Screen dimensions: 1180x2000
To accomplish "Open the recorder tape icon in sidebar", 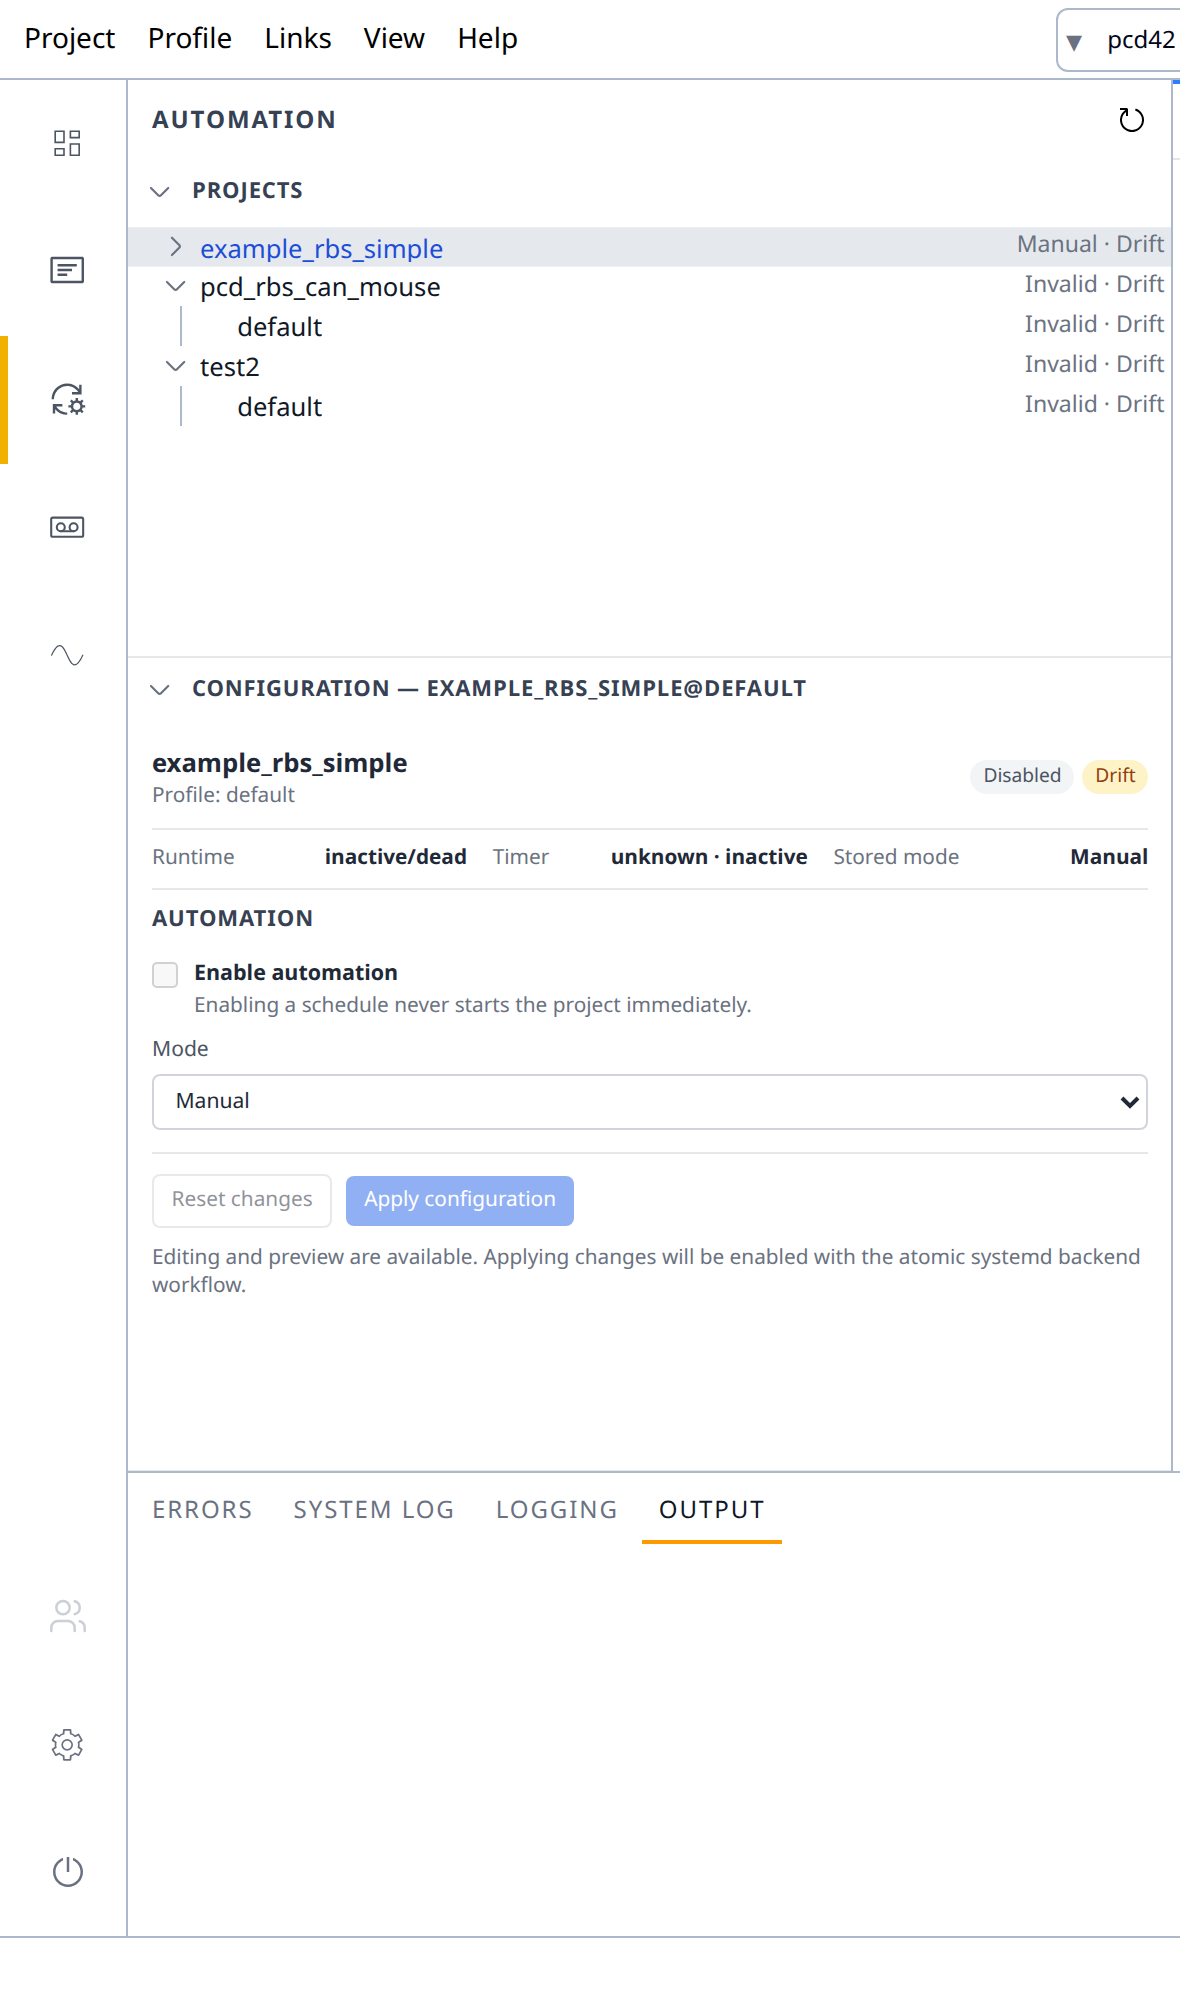I will (67, 527).
